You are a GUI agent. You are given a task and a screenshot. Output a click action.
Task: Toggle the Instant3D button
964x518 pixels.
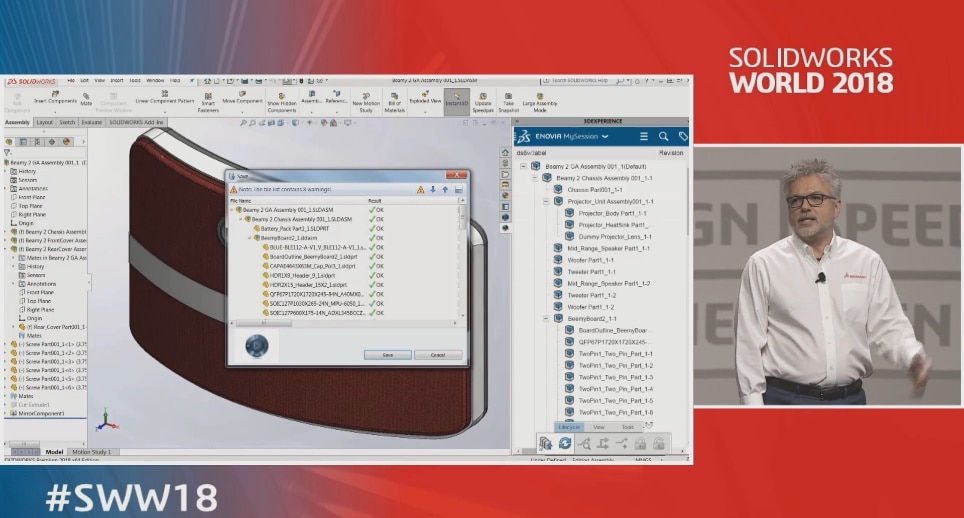(x=457, y=100)
